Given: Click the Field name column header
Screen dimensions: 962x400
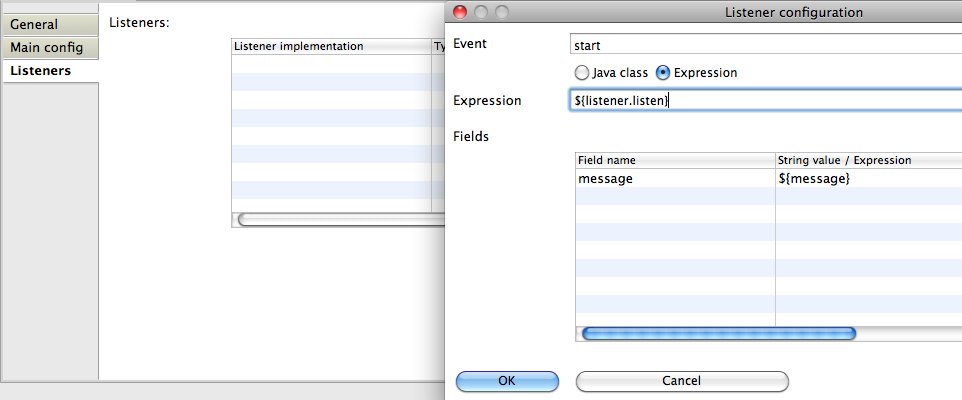Looking at the screenshot, I should point(675,160).
